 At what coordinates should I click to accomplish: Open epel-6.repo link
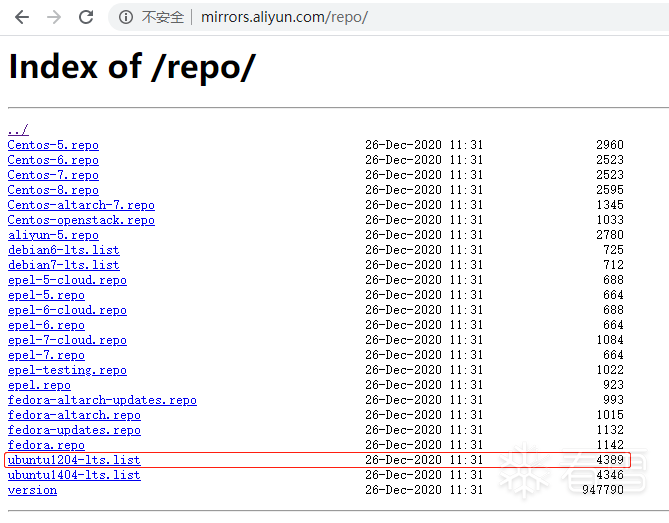pos(46,325)
